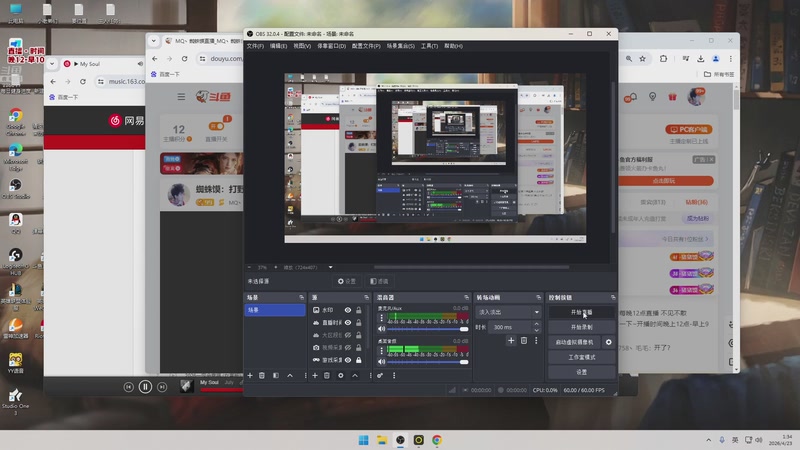Screen dimensions: 800x450
Task: Adjust desktop audio volume slider
Action: 428,362
